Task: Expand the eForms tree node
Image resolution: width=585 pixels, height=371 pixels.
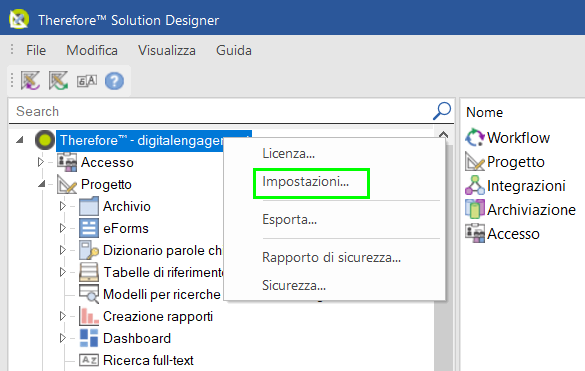Action: coord(63,228)
